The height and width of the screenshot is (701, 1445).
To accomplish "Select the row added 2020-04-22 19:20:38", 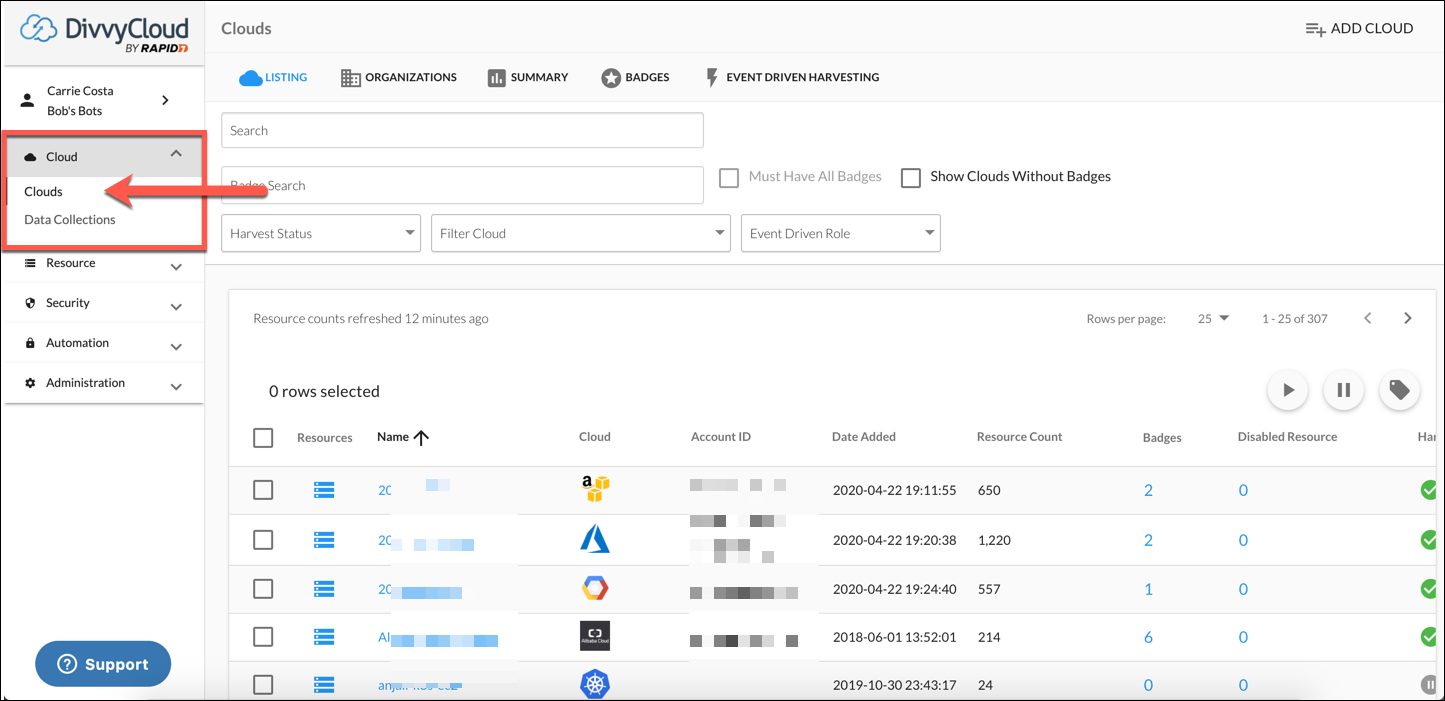I will pos(263,540).
